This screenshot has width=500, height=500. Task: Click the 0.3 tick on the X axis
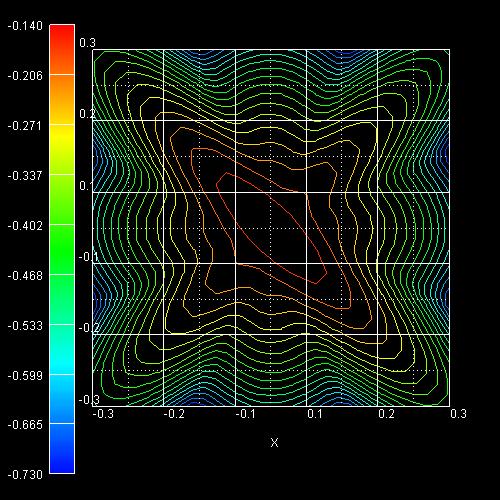[x=458, y=414]
